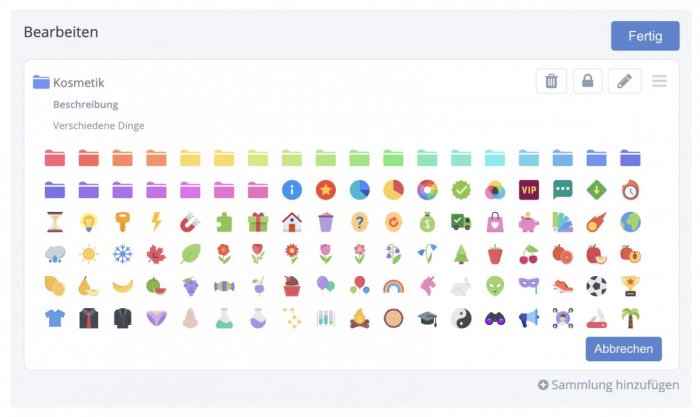
Task: Choose the gold trophy icon
Action: pyautogui.click(x=630, y=286)
